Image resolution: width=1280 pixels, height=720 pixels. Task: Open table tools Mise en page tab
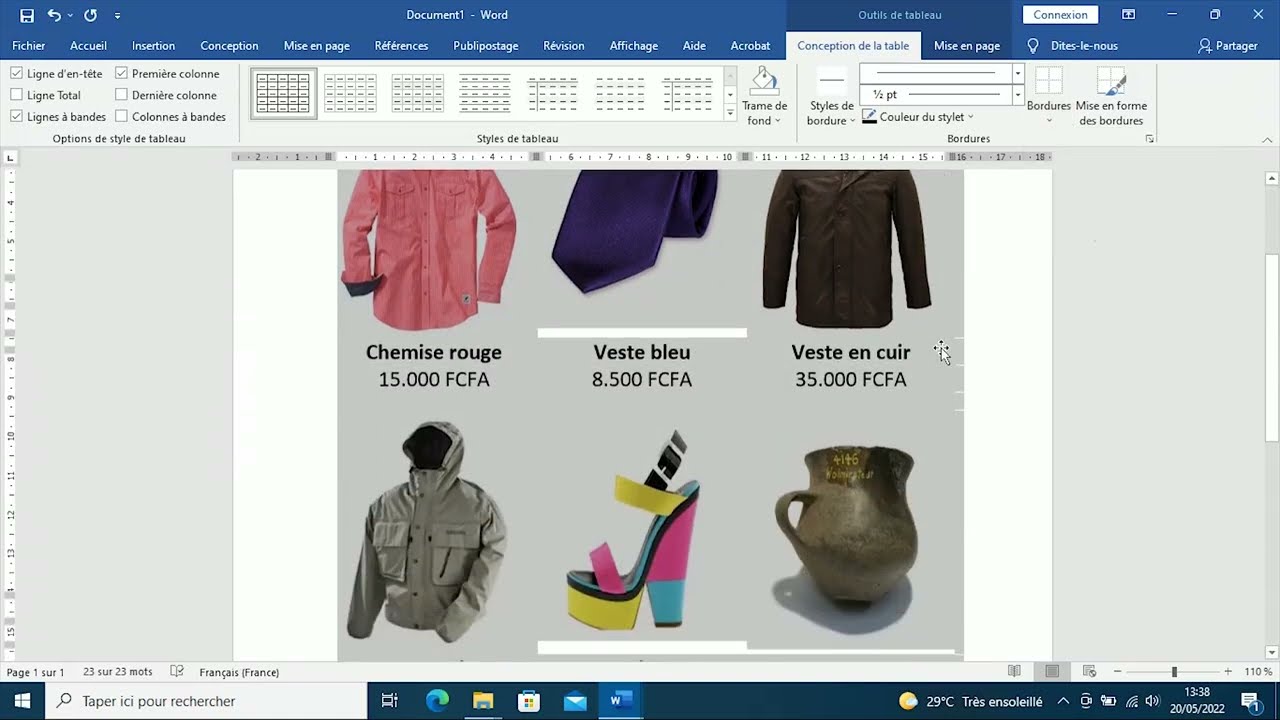967,46
